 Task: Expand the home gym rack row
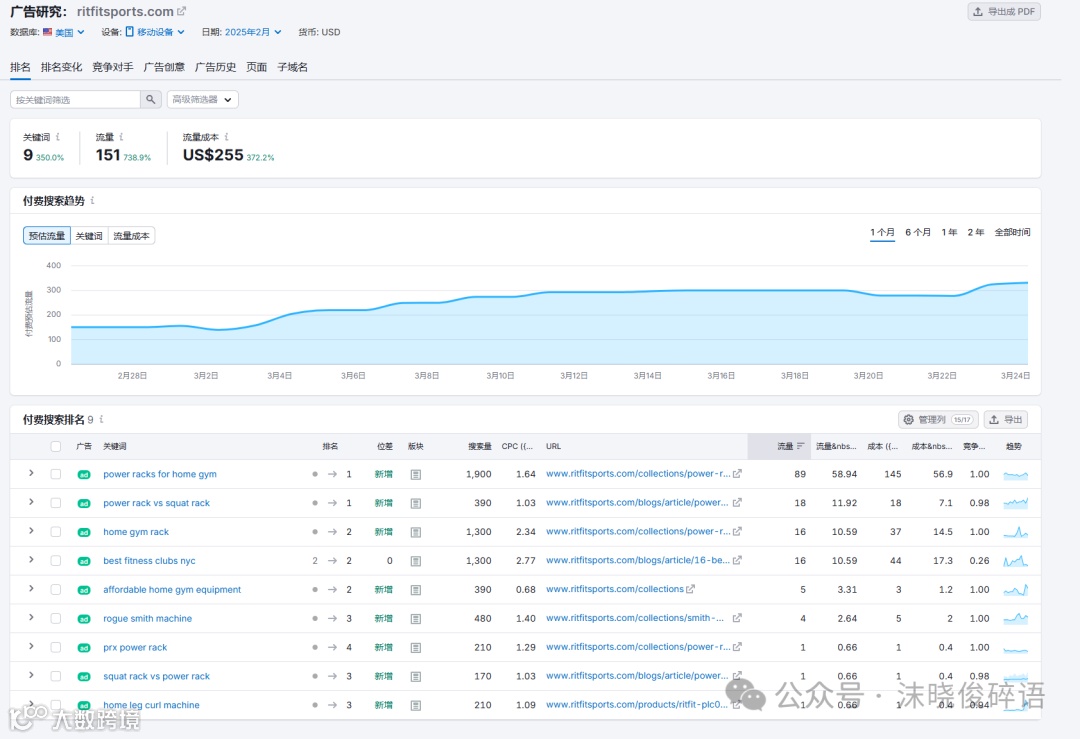click(31, 531)
